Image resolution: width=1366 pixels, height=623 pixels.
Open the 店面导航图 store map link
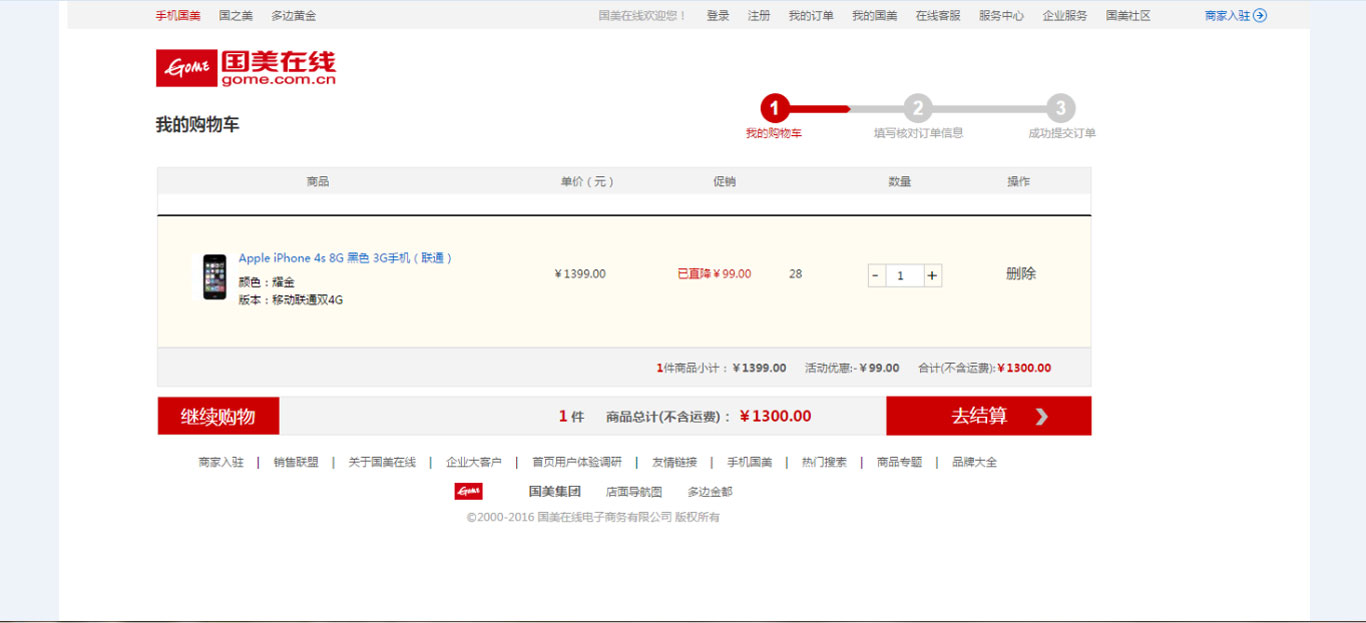coord(634,491)
